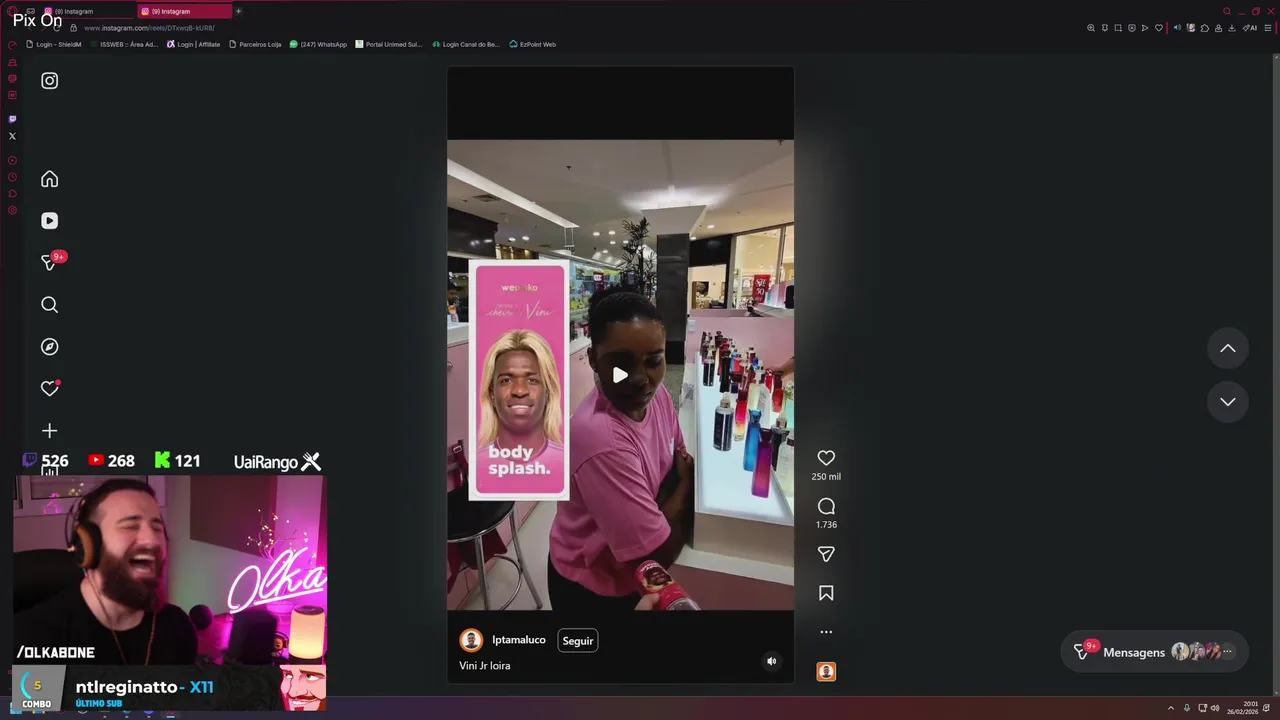Open Direct messages icon in the sidebar
Image resolution: width=1280 pixels, height=720 pixels.
click(x=49, y=262)
